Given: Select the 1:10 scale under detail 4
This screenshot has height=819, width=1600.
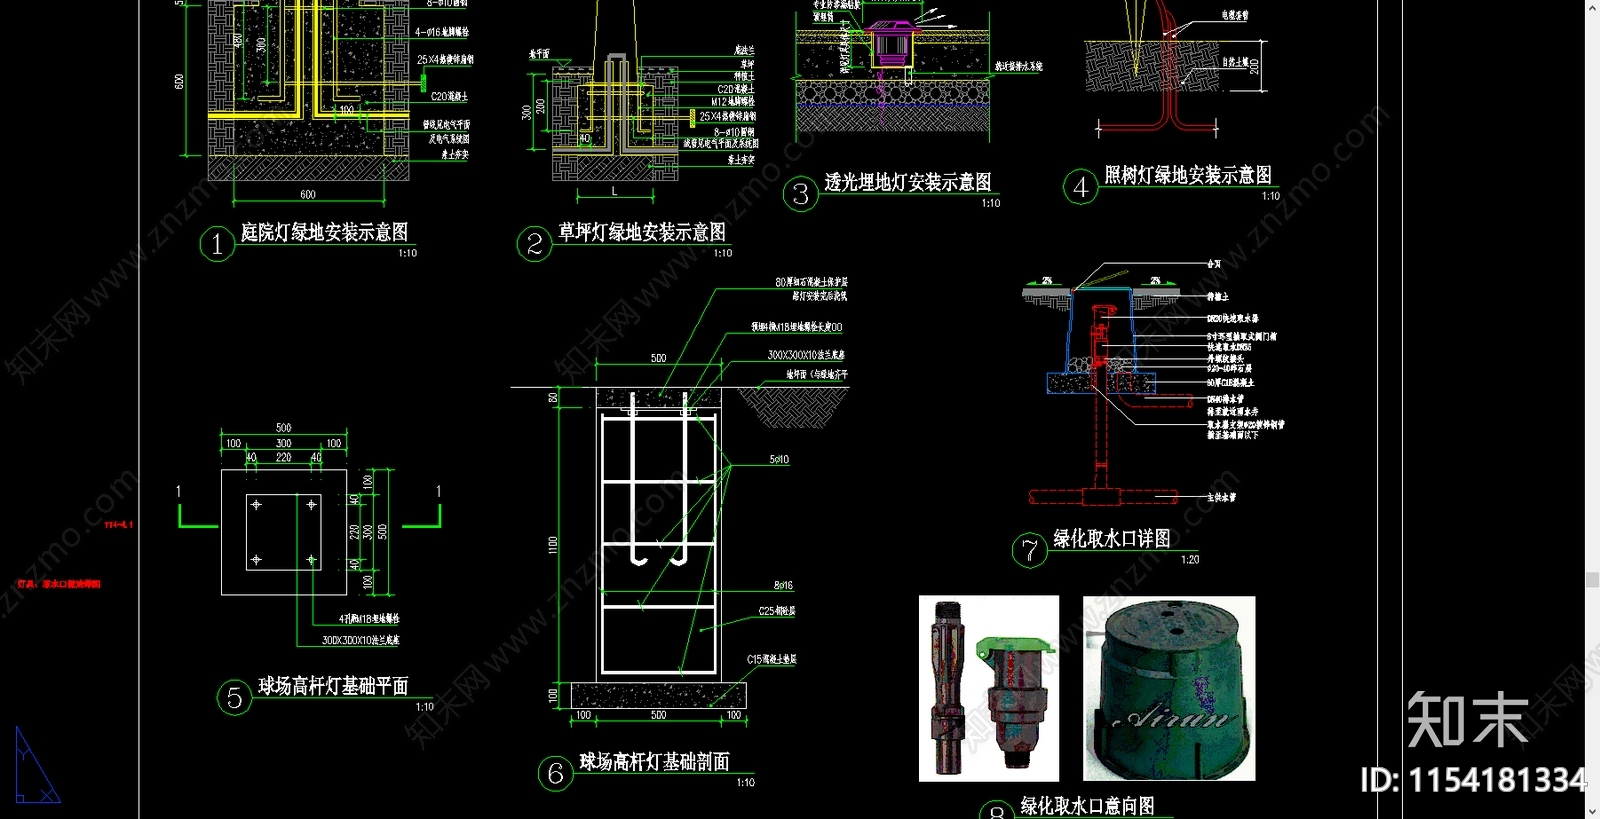Looking at the screenshot, I should click(x=1271, y=196).
